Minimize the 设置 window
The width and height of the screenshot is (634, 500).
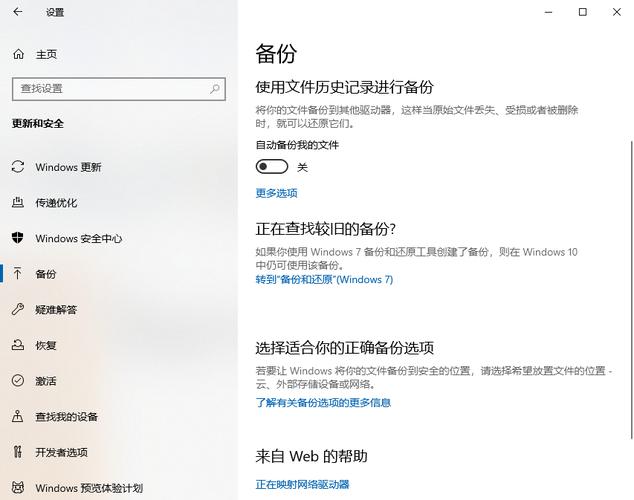pos(548,12)
